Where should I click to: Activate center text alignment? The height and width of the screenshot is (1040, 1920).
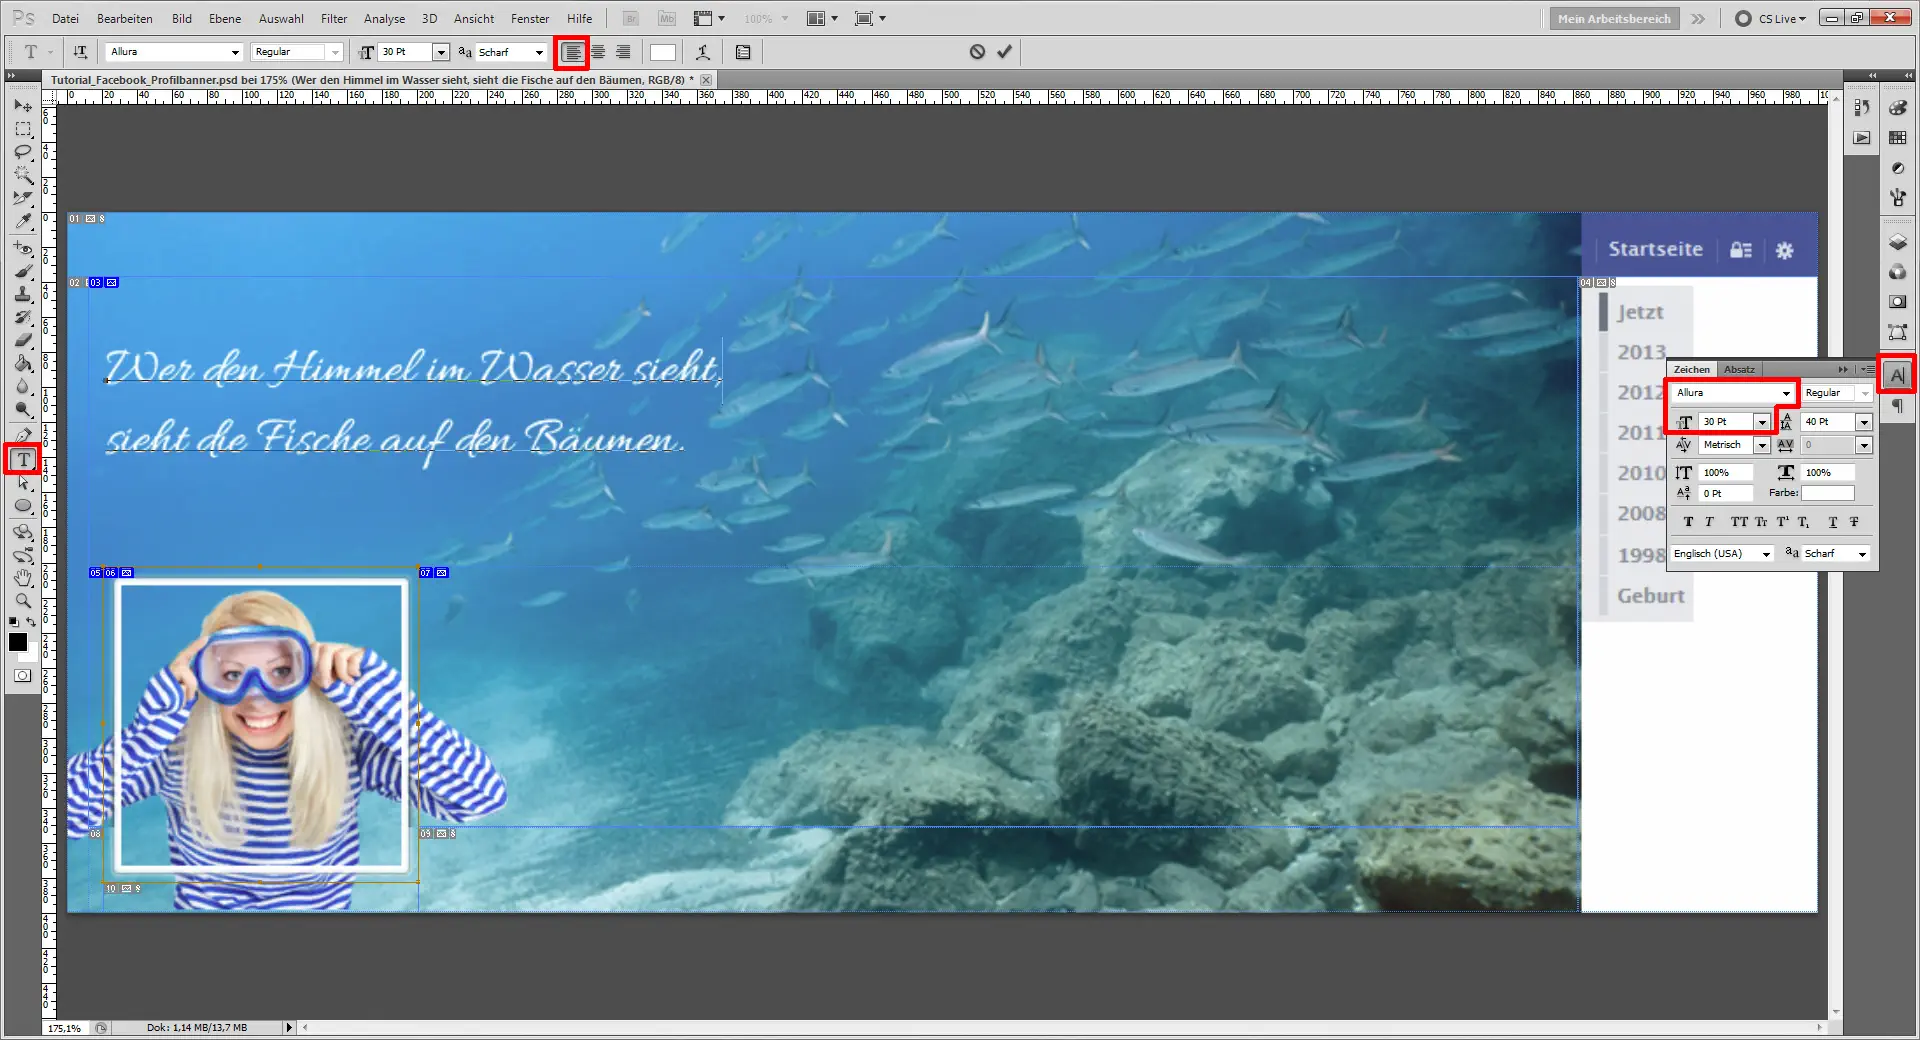pos(597,52)
